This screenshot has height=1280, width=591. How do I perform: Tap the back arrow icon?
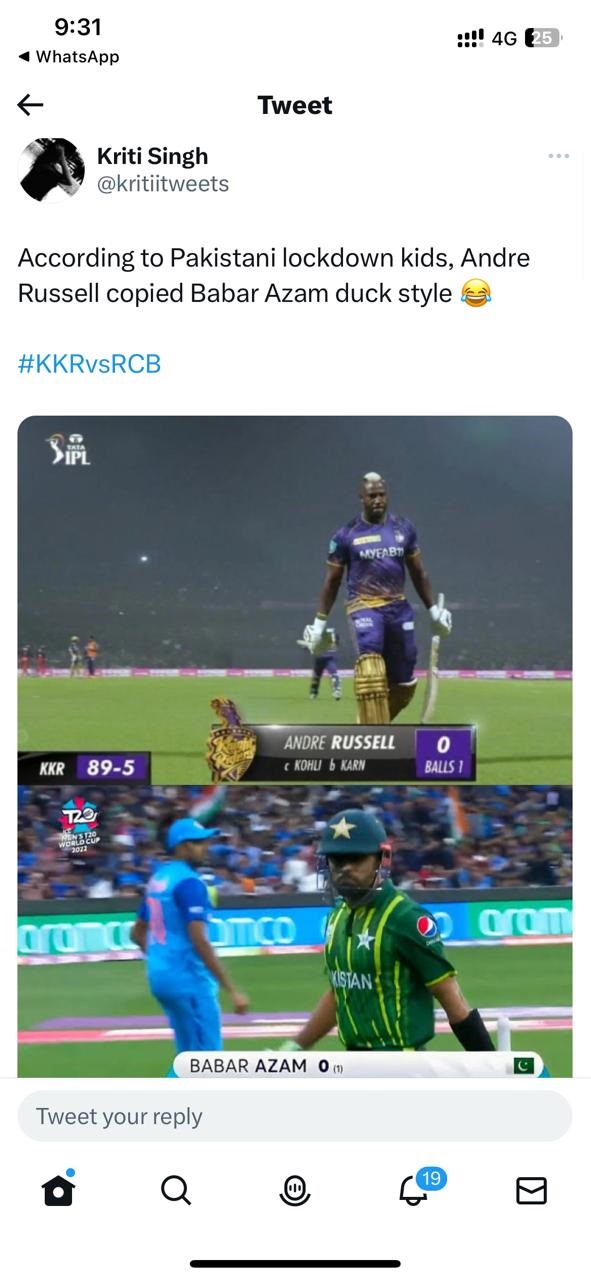tap(31, 105)
